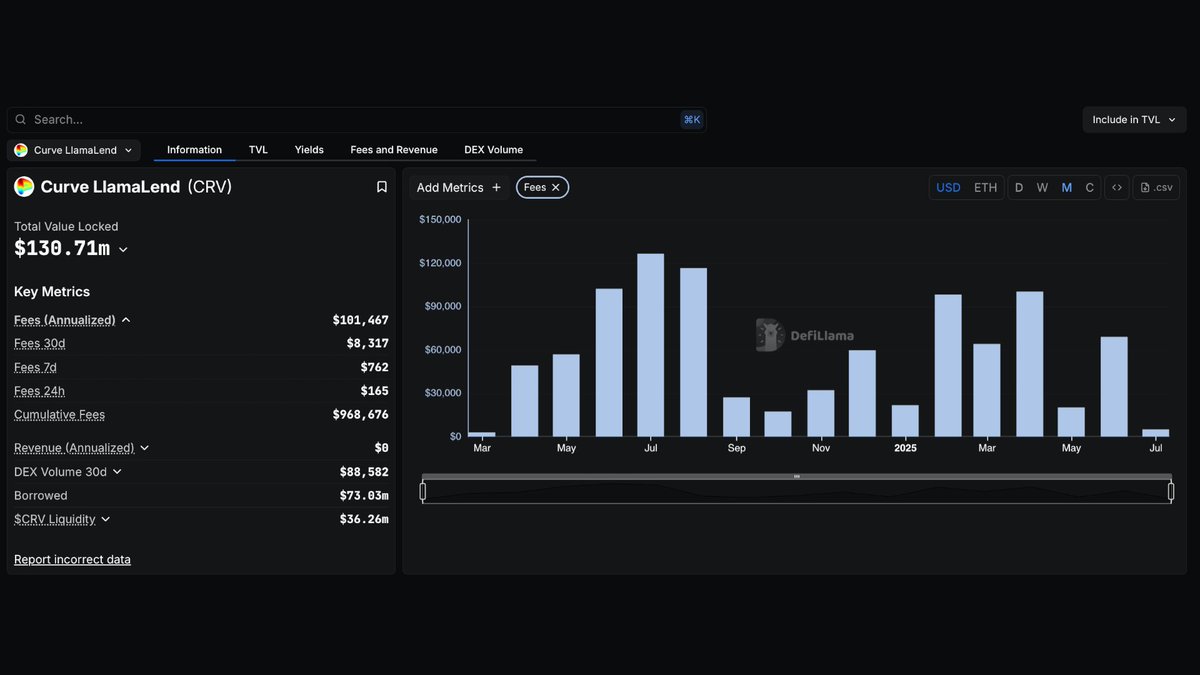Viewport: 1200px width, 675px height.
Task: Click the Fees 7d metric label
Action: [35, 367]
